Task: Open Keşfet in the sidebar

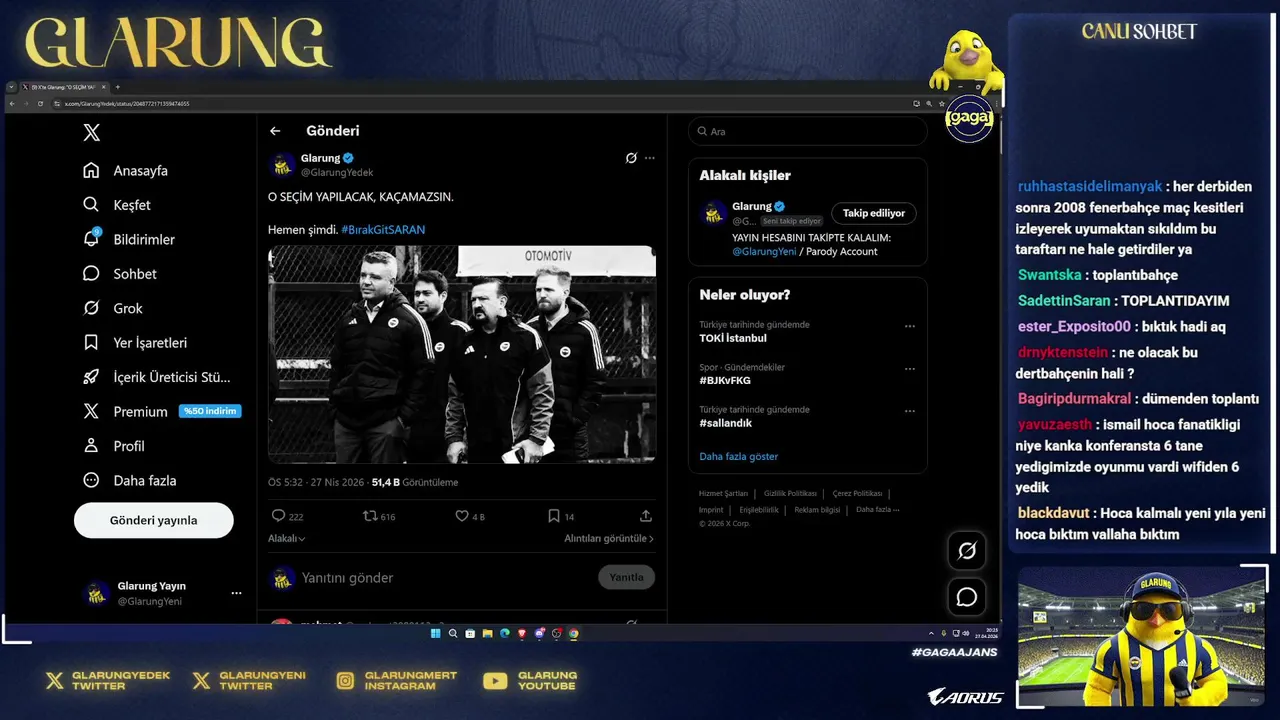Action: tap(117, 205)
